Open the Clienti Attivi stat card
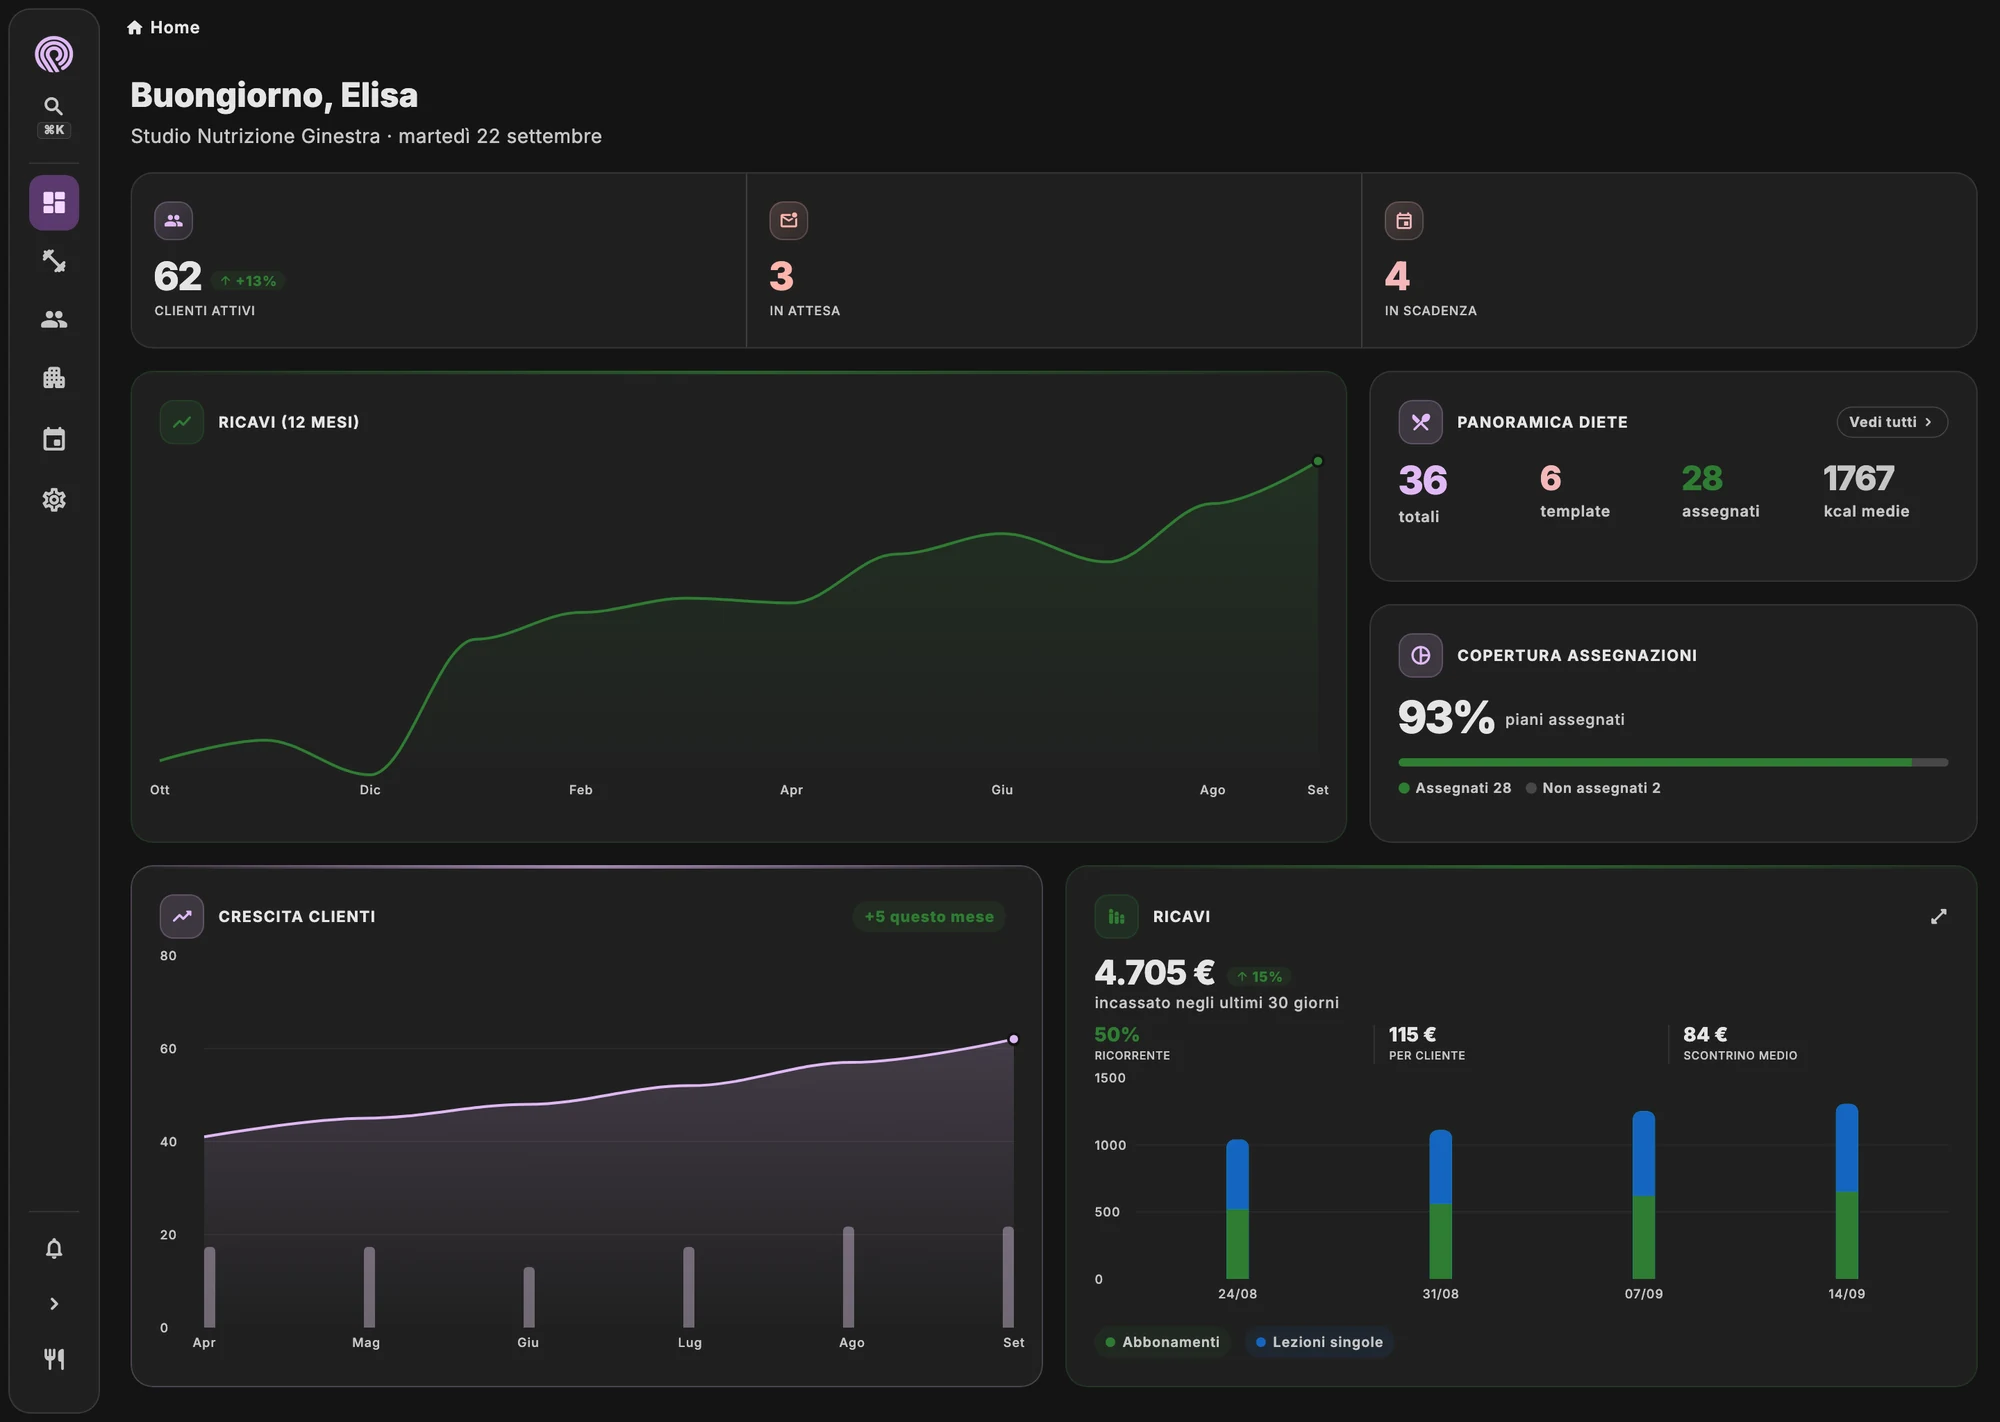 pos(439,261)
